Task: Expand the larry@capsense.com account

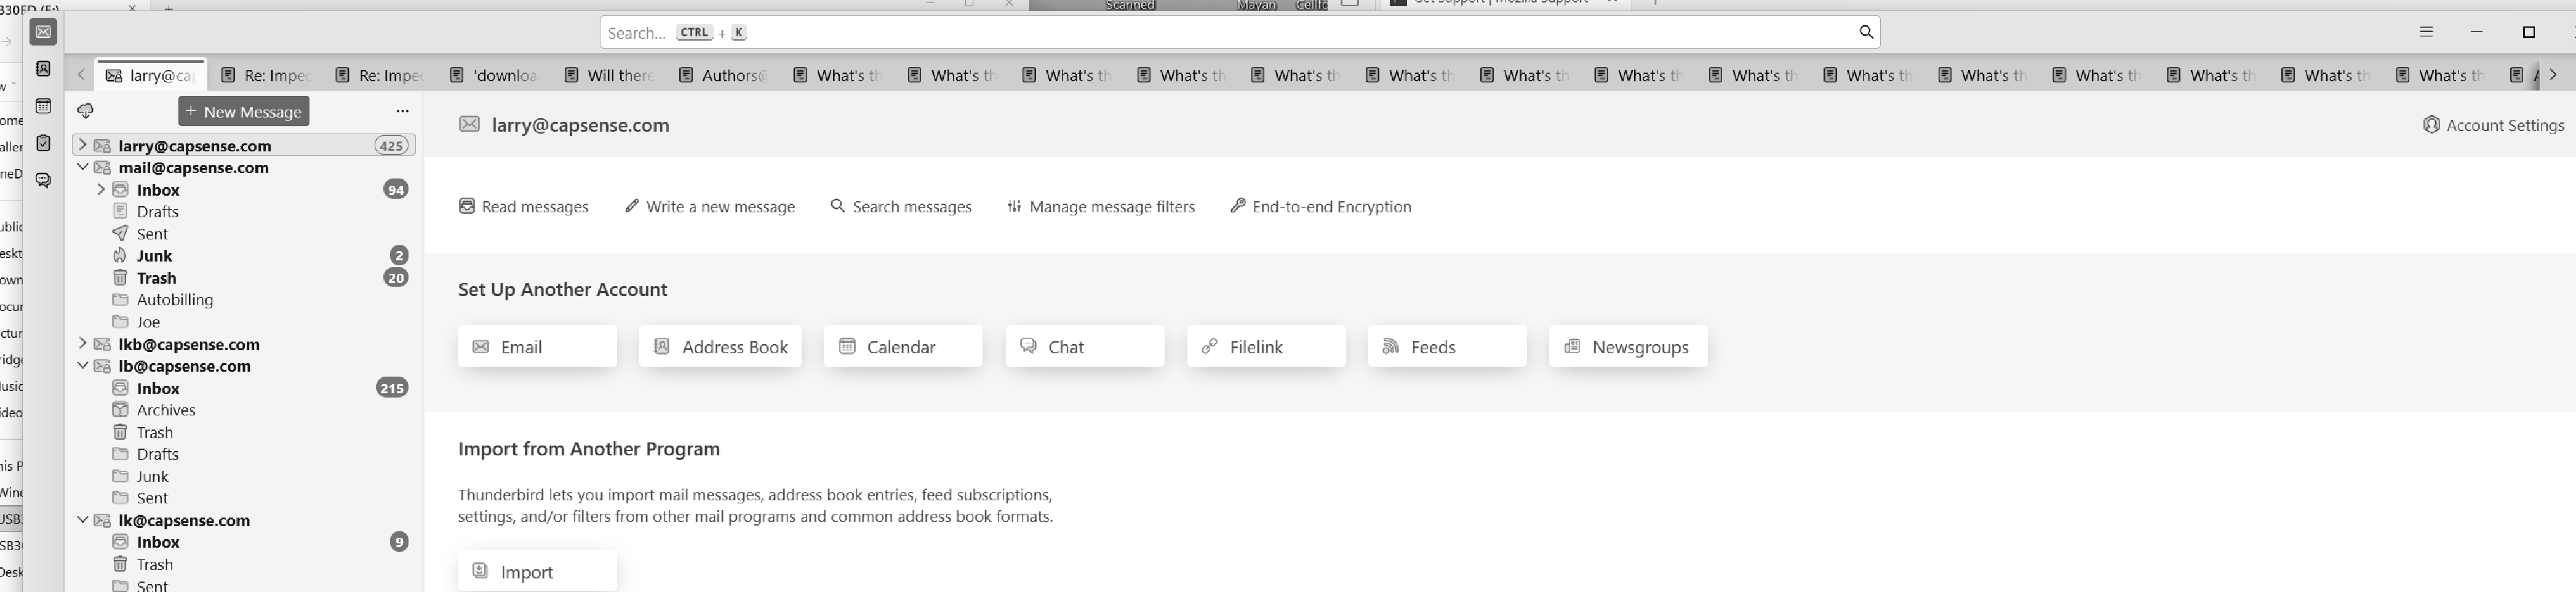Action: pos(83,146)
